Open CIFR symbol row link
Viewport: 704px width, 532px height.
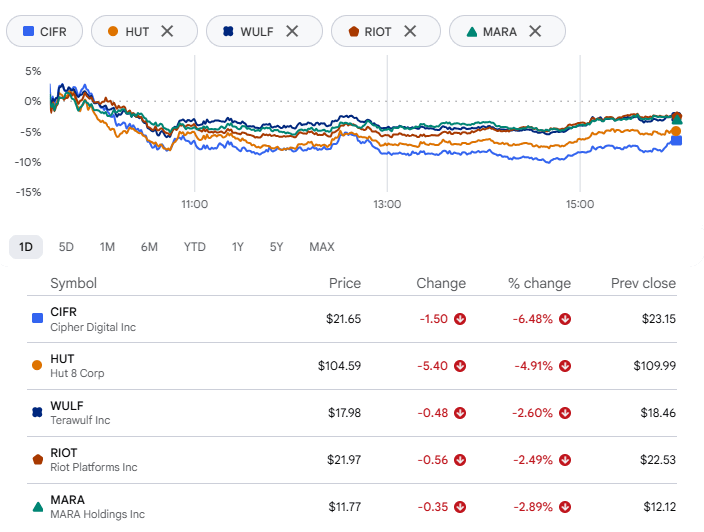click(x=63, y=312)
